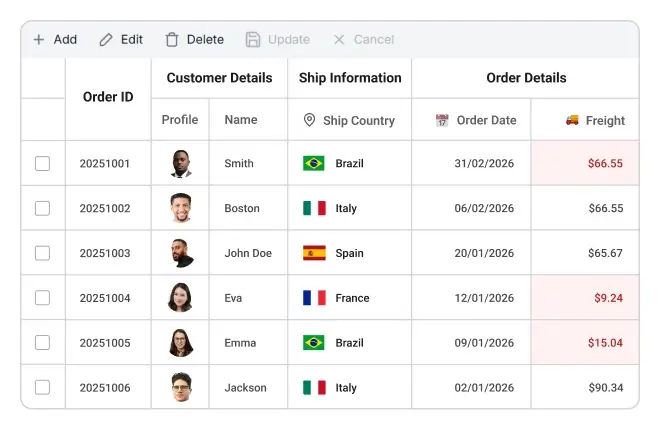The image size is (660, 430).
Task: Click the Order ID column header
Action: [108, 97]
